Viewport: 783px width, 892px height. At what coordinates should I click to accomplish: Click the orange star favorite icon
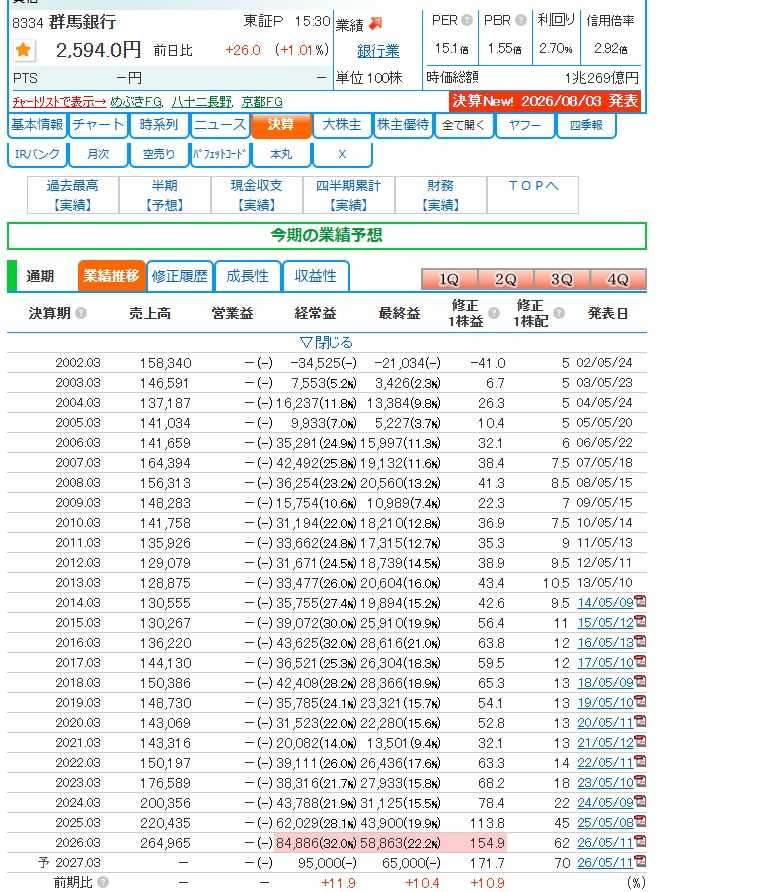pos(23,50)
